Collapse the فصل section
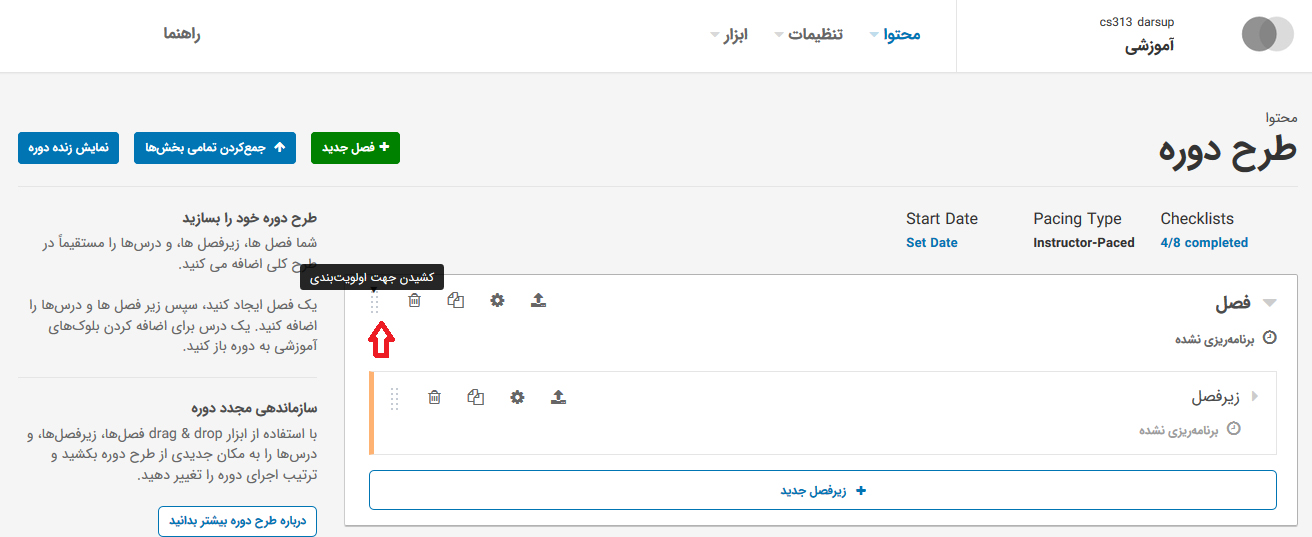Screen dimensions: 1312x537 click(1270, 303)
